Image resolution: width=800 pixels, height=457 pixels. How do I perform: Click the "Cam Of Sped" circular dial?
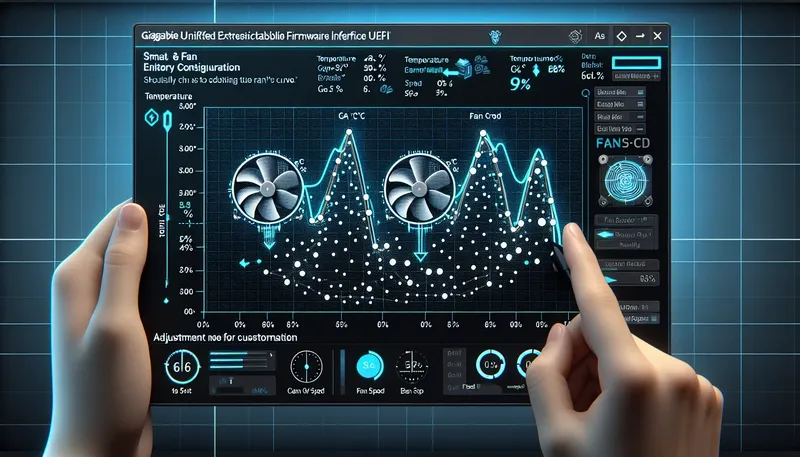(306, 367)
